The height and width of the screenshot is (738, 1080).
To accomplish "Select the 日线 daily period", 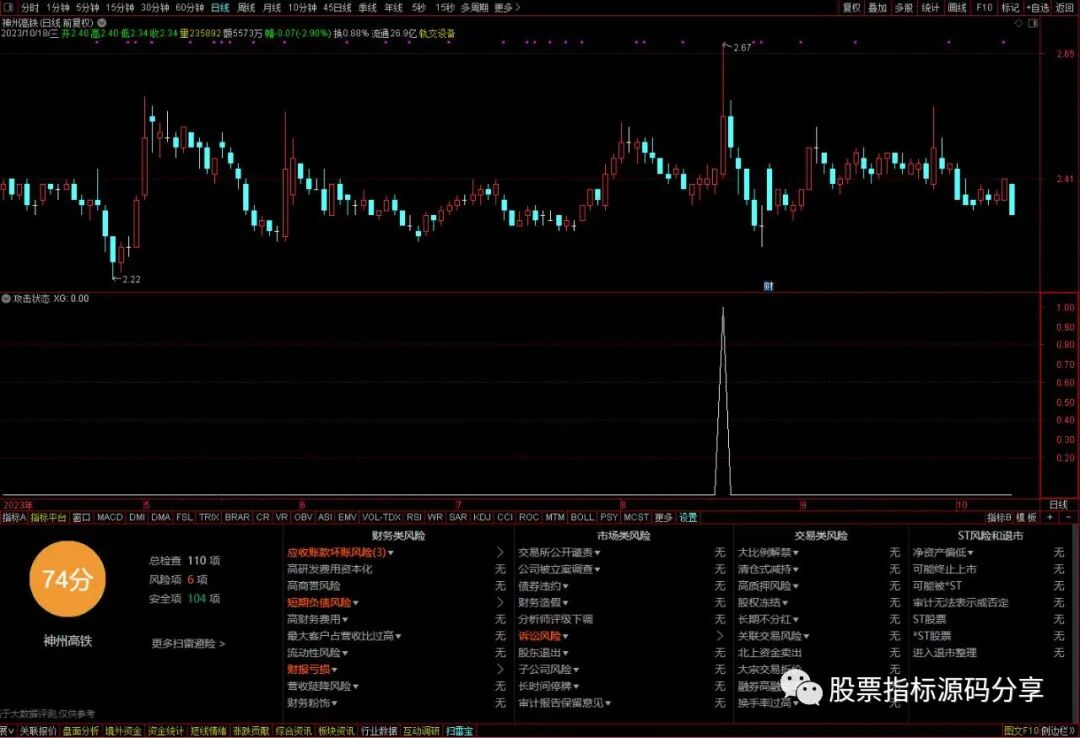I will pos(220,8).
